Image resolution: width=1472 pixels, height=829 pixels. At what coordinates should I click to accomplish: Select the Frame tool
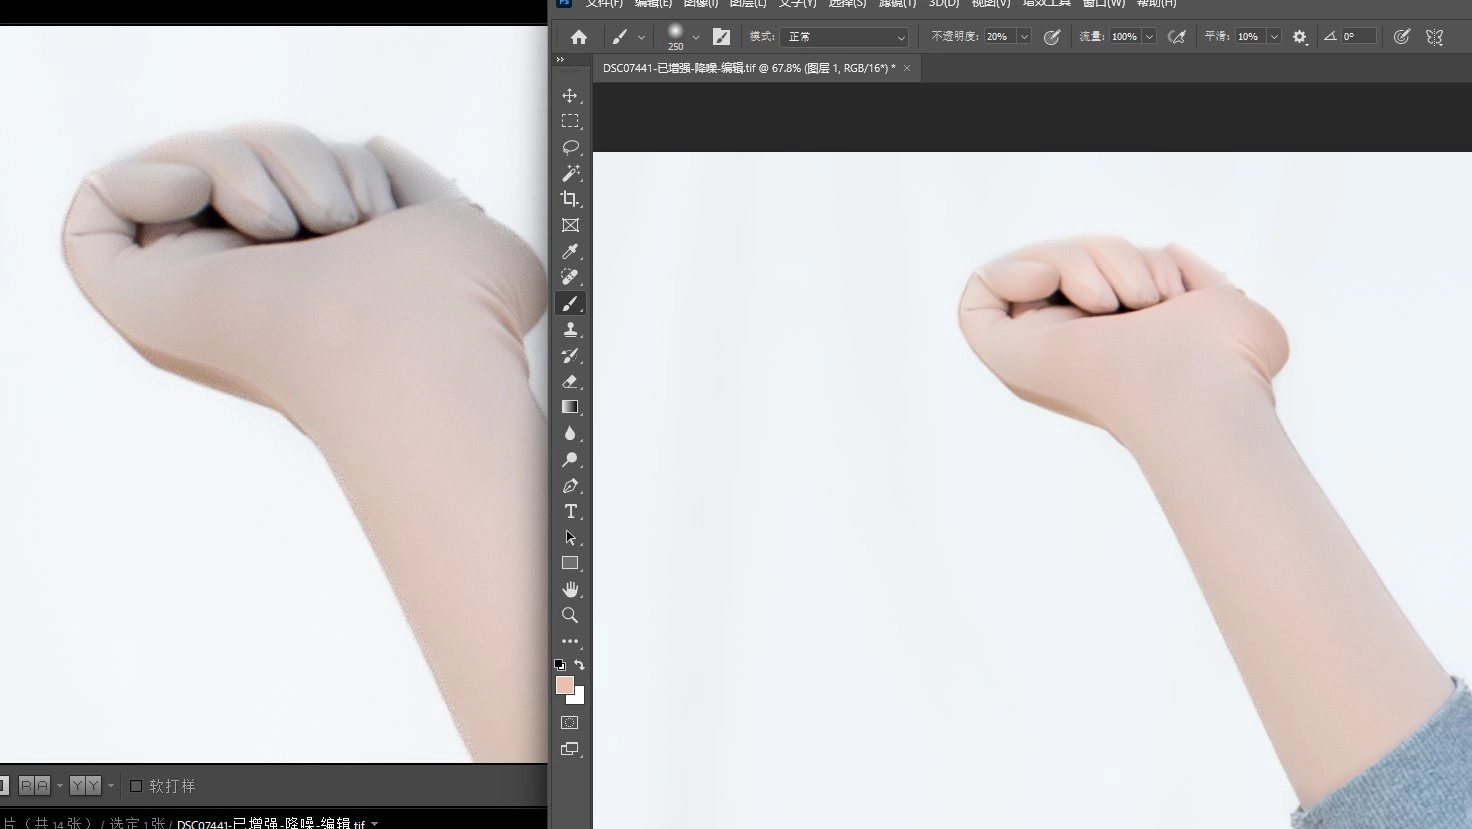coord(570,225)
